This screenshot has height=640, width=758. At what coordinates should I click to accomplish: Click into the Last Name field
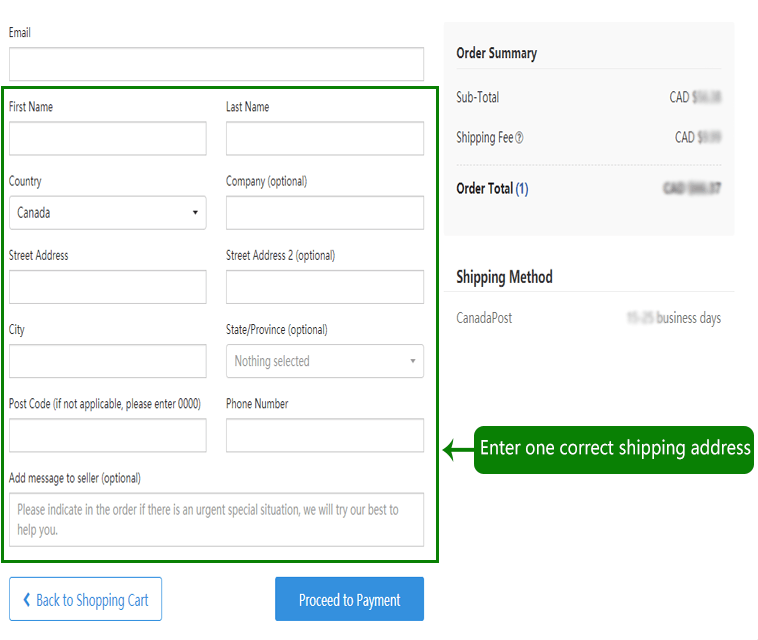(x=324, y=138)
